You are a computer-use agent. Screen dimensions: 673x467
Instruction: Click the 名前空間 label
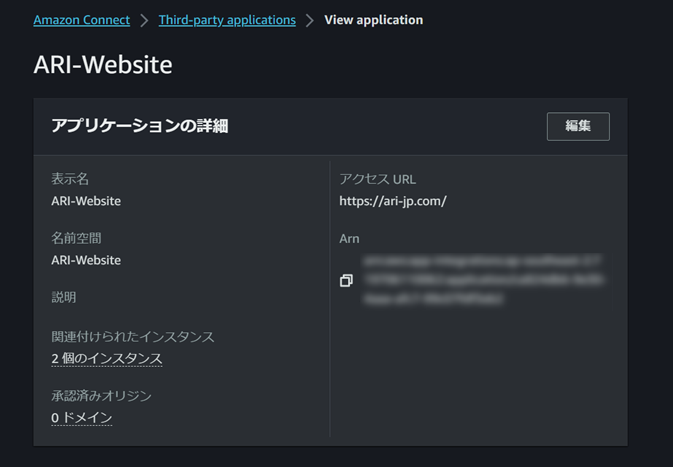coord(76,238)
